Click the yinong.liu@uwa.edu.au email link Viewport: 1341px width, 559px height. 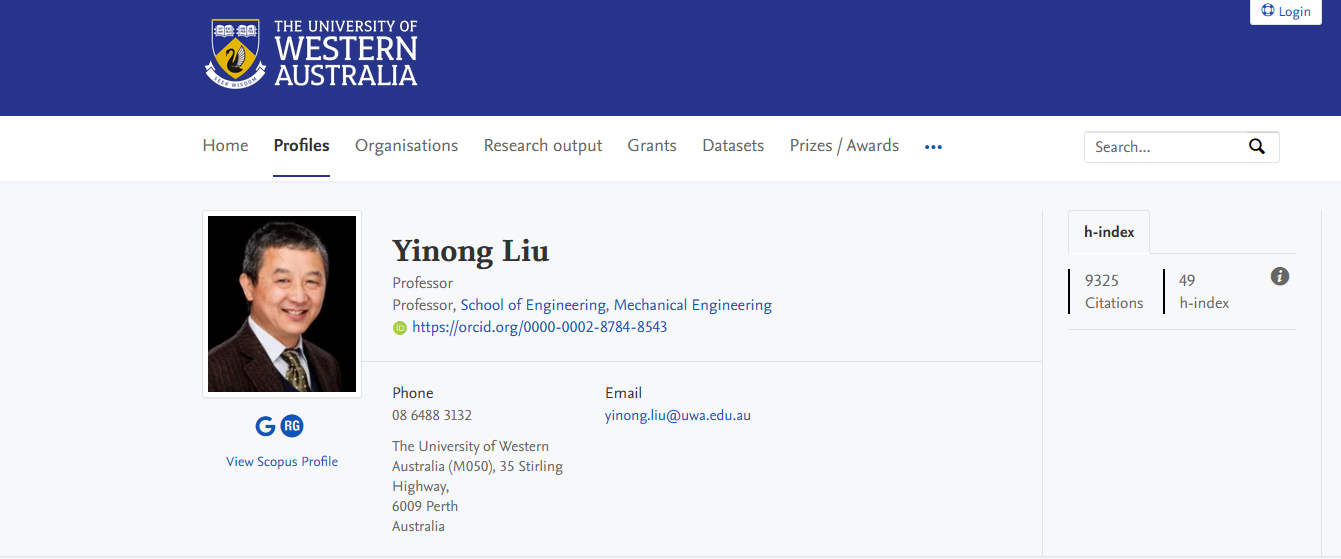[677, 415]
